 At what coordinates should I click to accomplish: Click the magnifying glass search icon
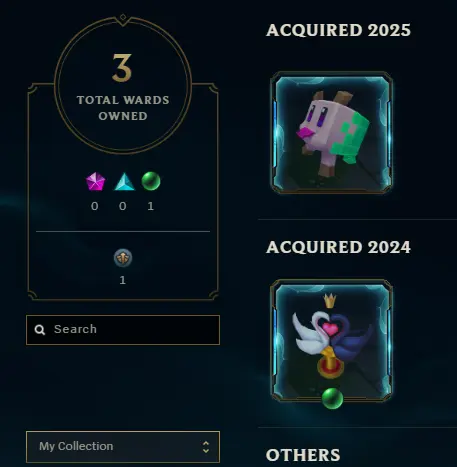(x=40, y=330)
